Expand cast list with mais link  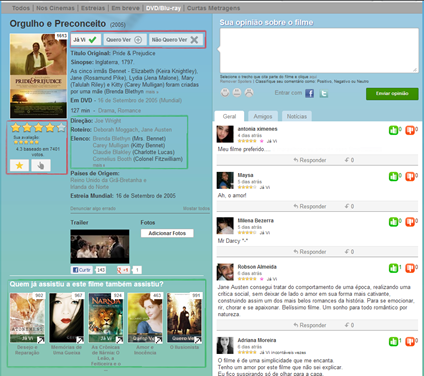click(99, 165)
